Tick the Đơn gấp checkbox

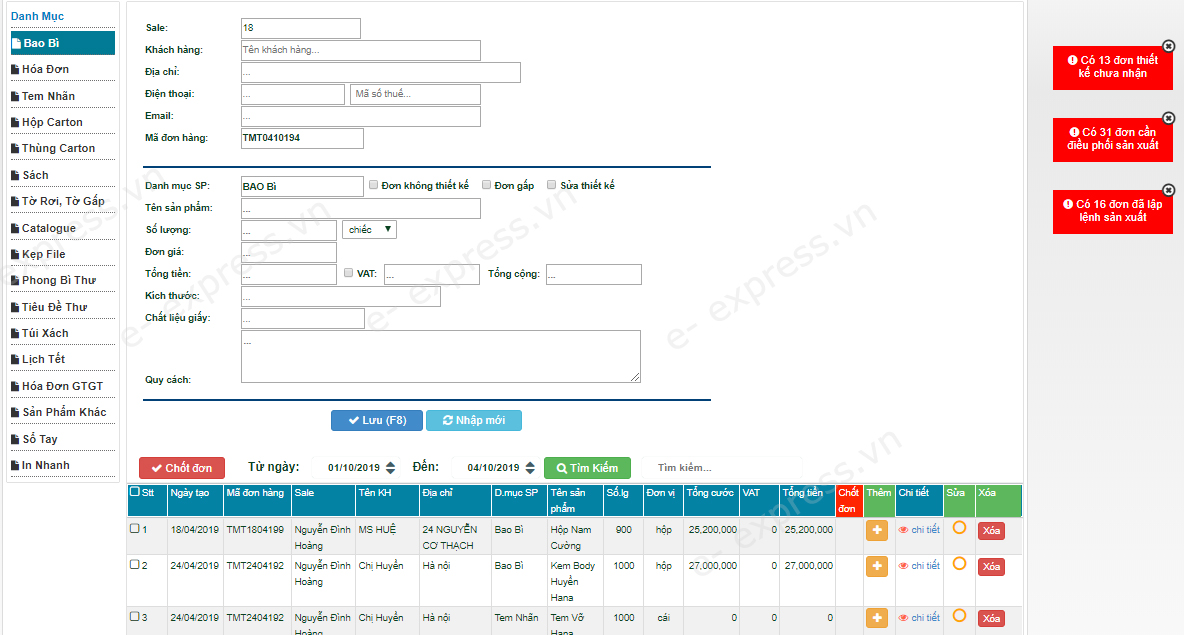pyautogui.click(x=487, y=185)
